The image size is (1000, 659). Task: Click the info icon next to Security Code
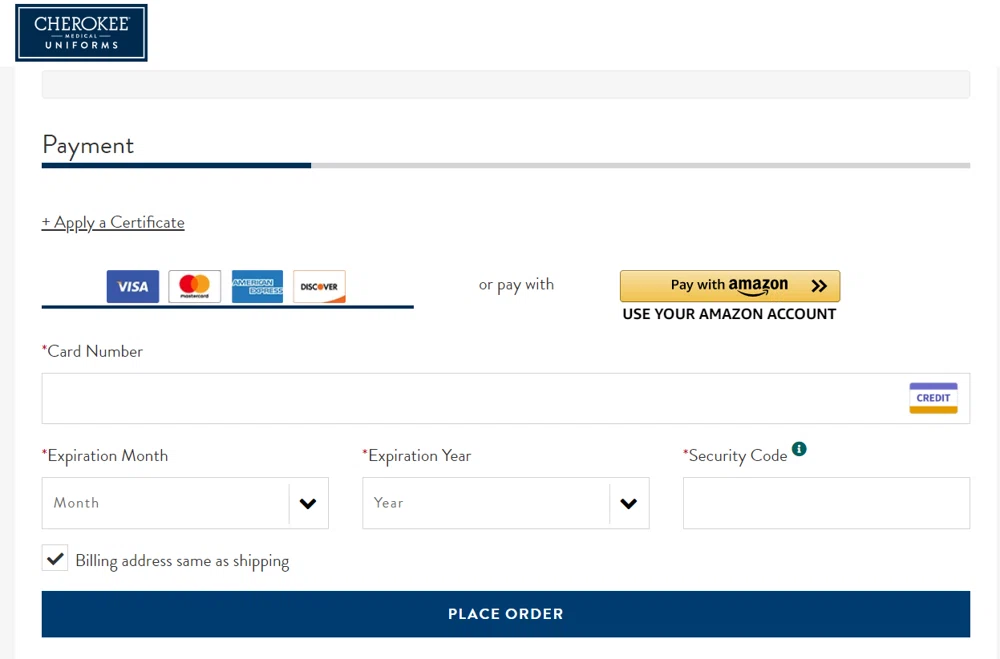coord(799,448)
